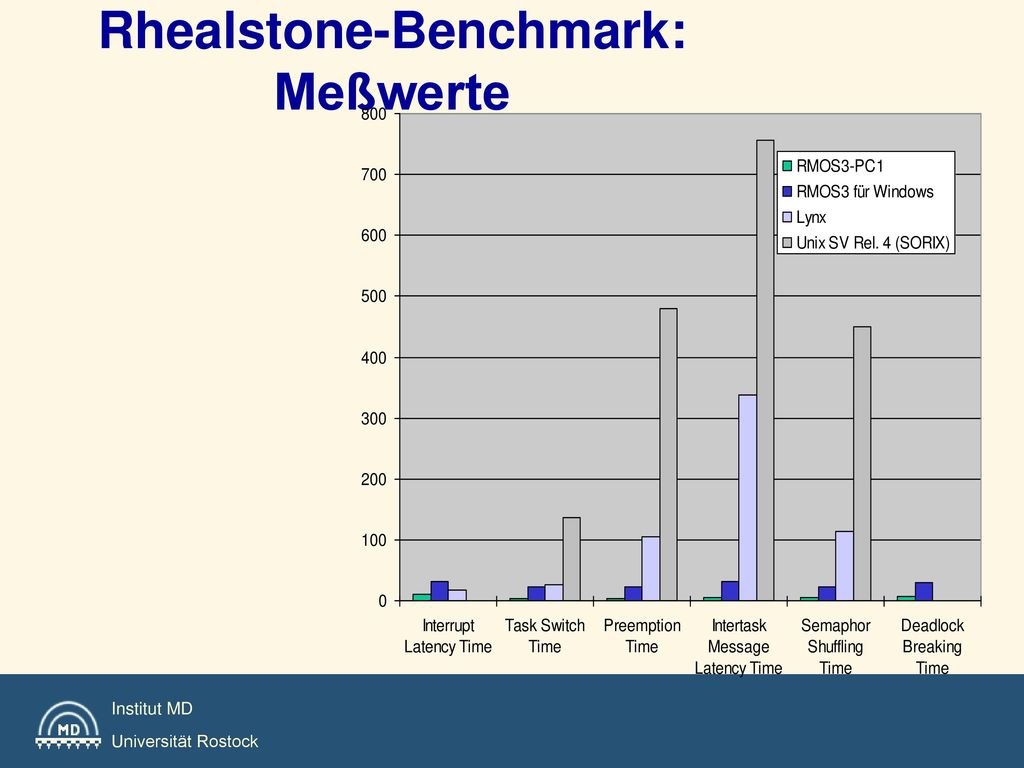Image resolution: width=1024 pixels, height=768 pixels.
Task: Click the 'Institut MD' footer text
Action: pyautogui.click(x=152, y=709)
